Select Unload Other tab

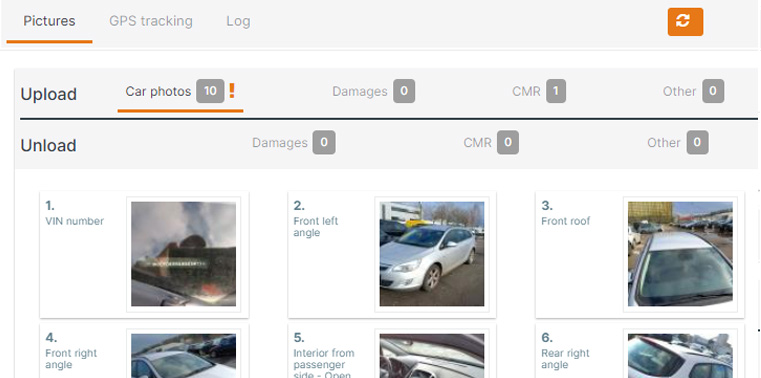click(678, 143)
